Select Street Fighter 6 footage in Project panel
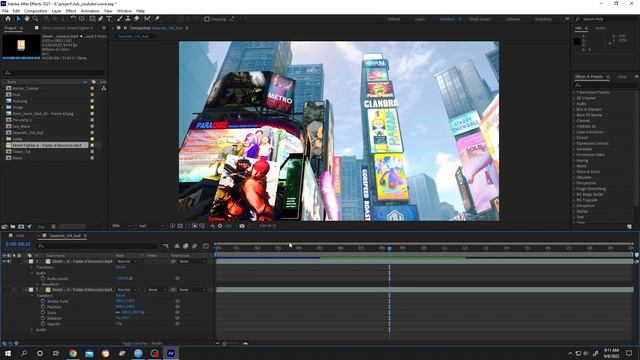Screen dimensions: 640x360 click(x=47, y=145)
